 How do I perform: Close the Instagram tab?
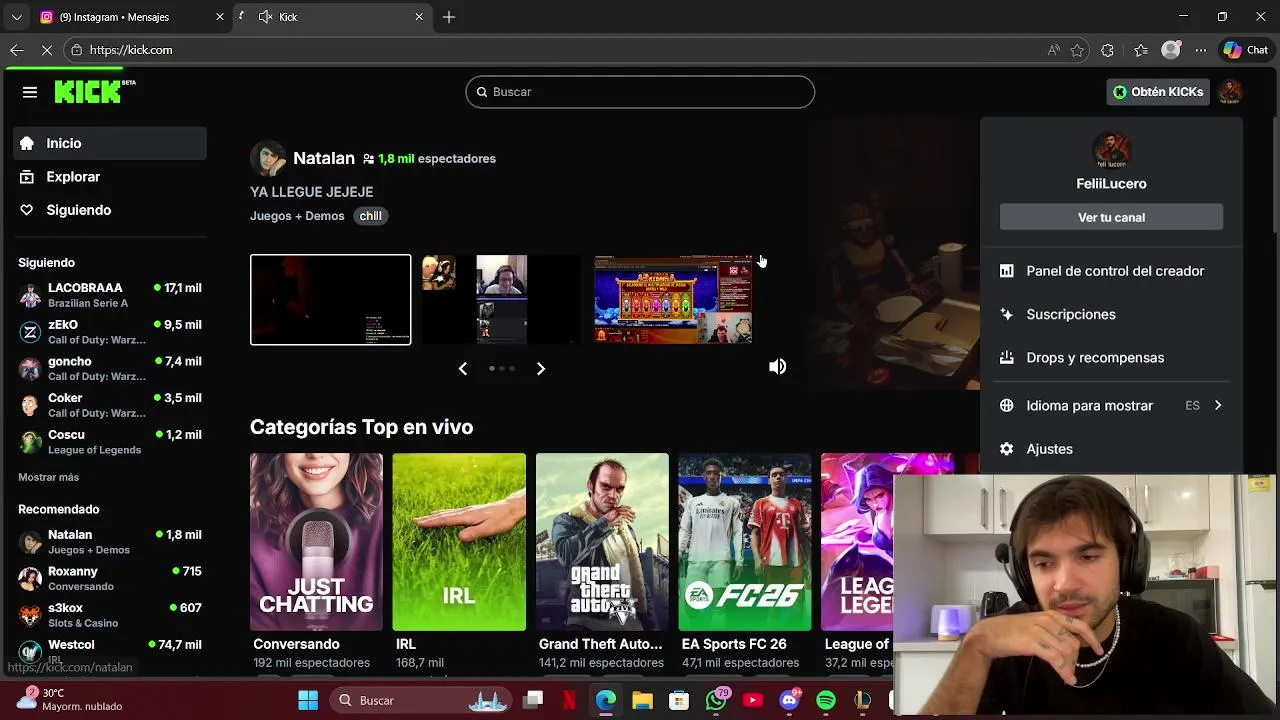220,17
